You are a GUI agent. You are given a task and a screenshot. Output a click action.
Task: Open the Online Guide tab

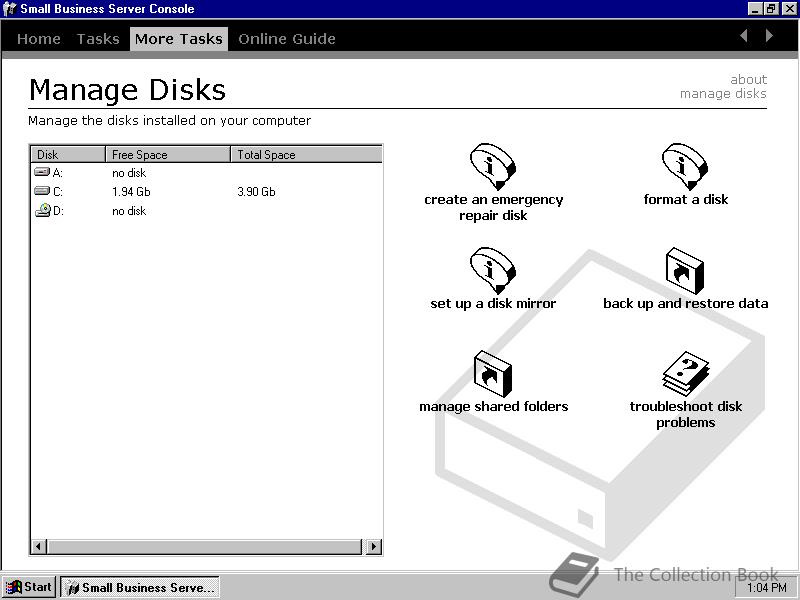click(287, 39)
